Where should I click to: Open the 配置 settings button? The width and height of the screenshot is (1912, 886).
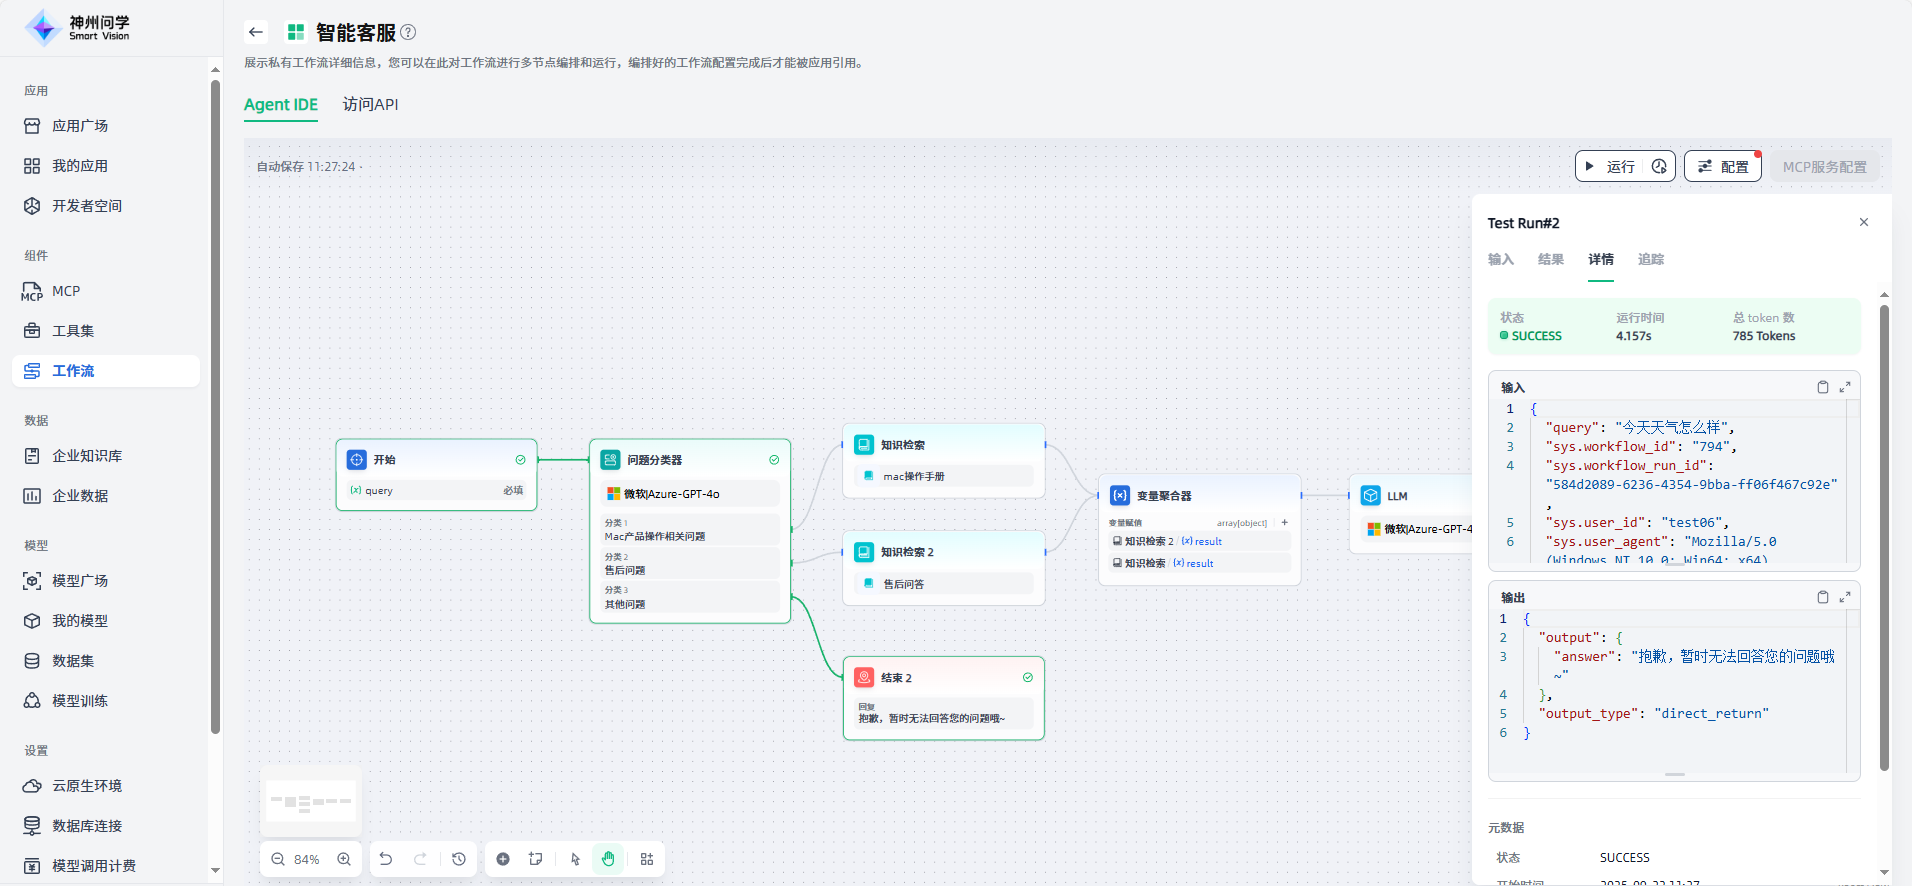tap(1723, 166)
